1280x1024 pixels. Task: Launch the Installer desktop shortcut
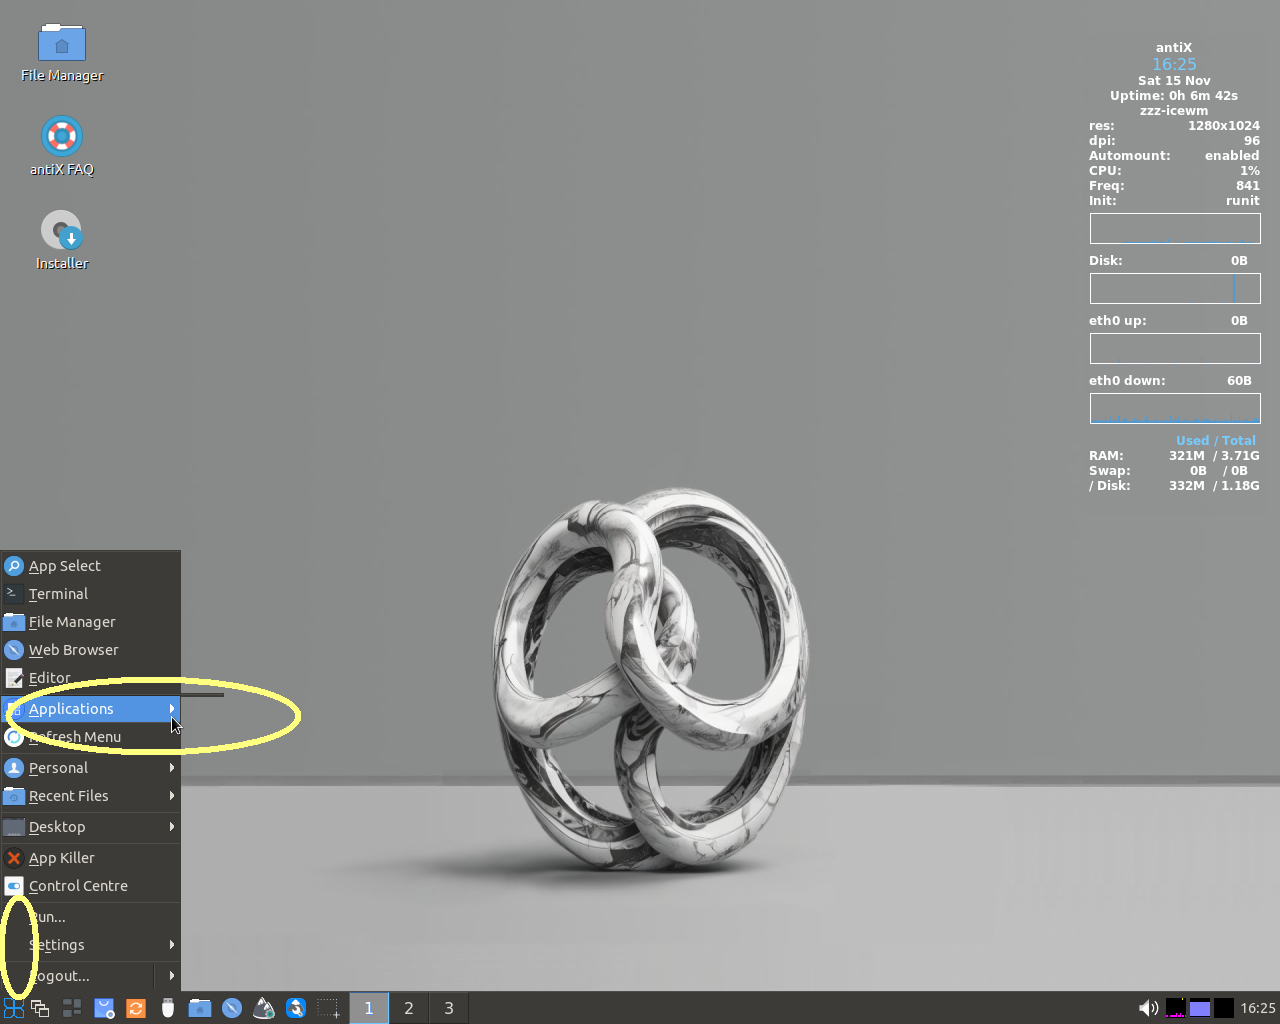[61, 241]
